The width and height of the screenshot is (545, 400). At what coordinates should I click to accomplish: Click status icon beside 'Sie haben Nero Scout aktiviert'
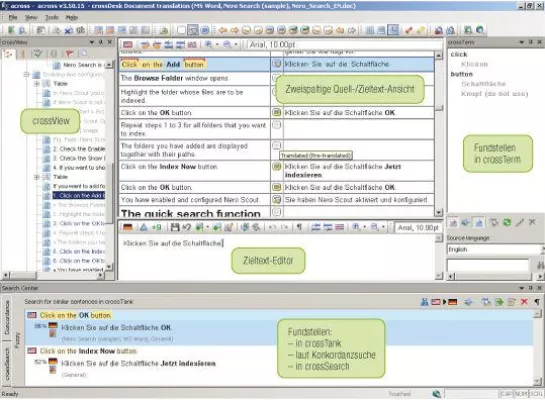coord(277,199)
